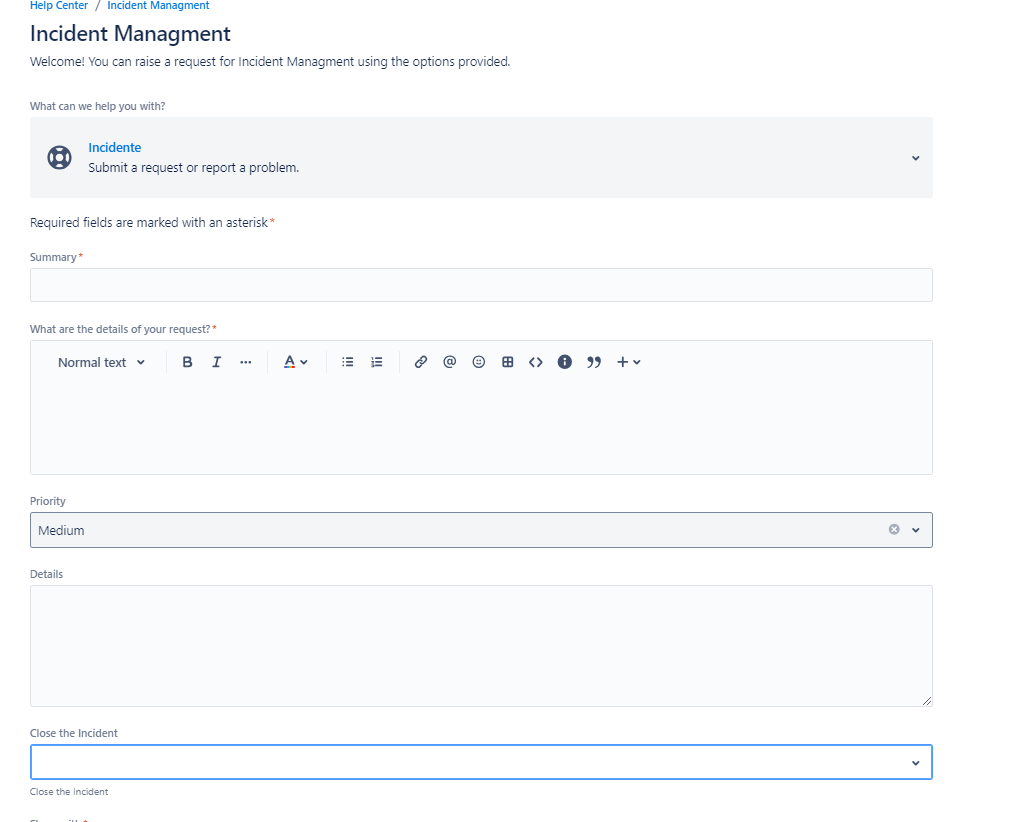Insert an emoji from the editor toolbar

[478, 361]
